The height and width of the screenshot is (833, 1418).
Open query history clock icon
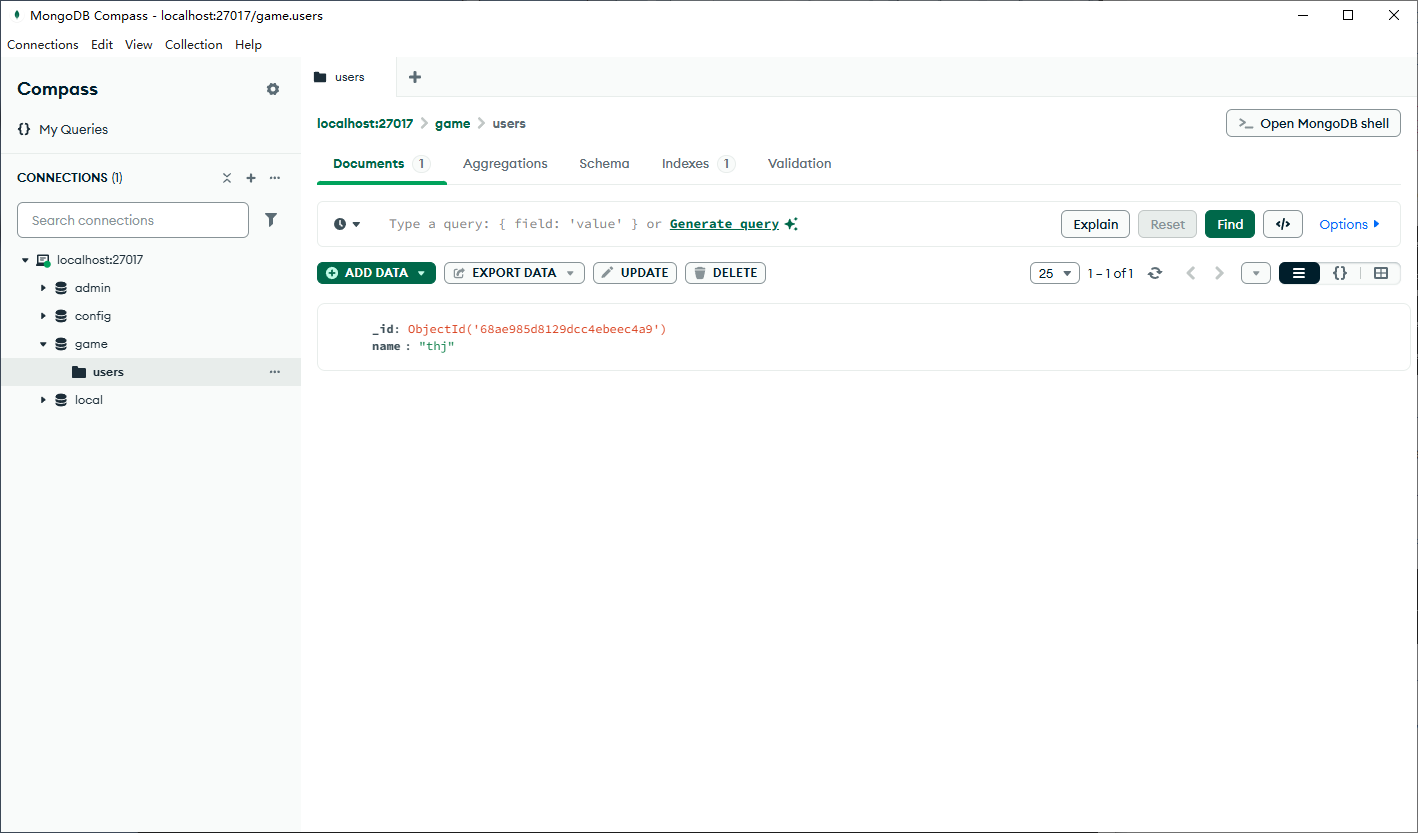[x=340, y=224]
